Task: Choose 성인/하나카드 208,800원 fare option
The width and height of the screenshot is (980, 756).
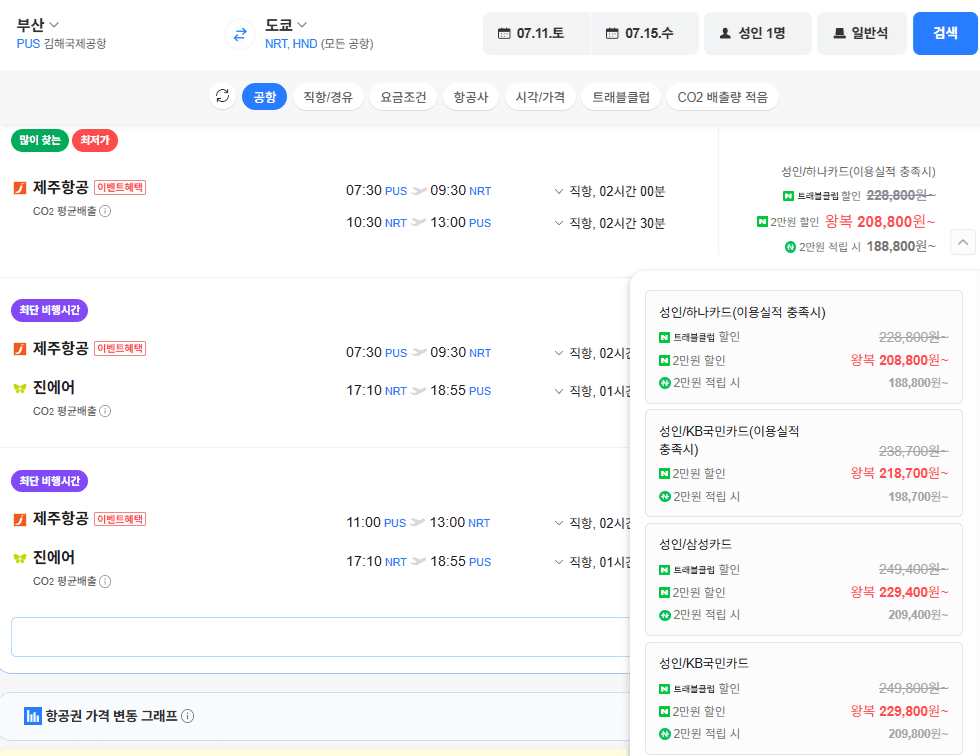Action: [804, 347]
